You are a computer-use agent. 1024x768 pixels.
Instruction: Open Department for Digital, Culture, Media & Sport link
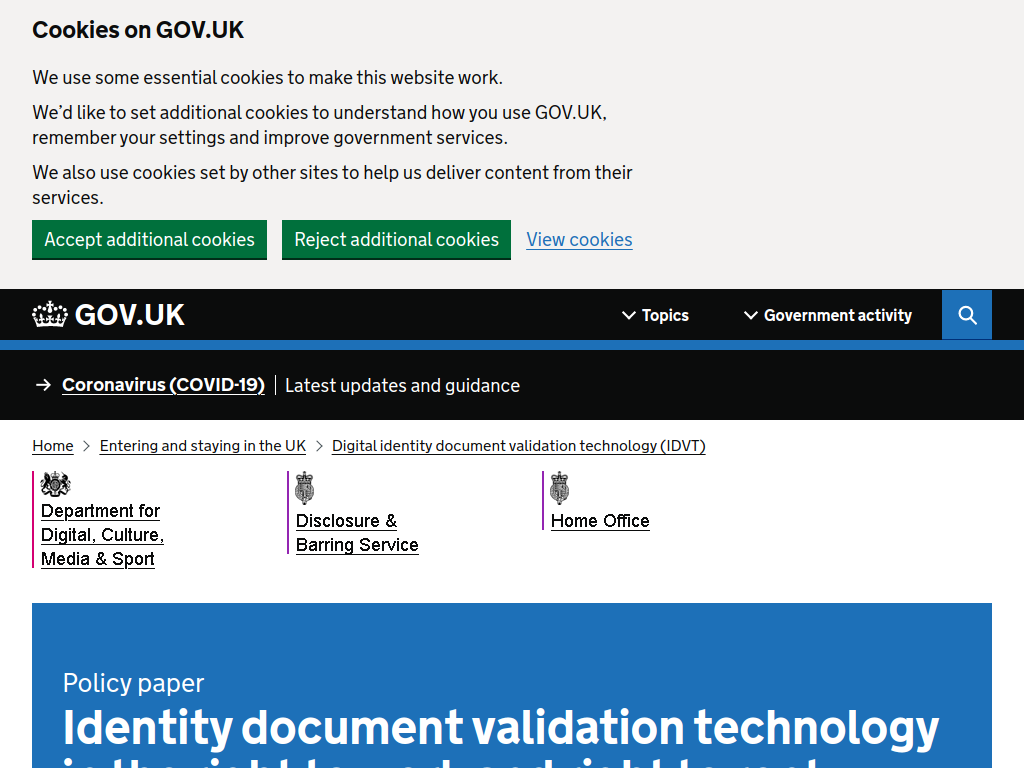coord(103,535)
